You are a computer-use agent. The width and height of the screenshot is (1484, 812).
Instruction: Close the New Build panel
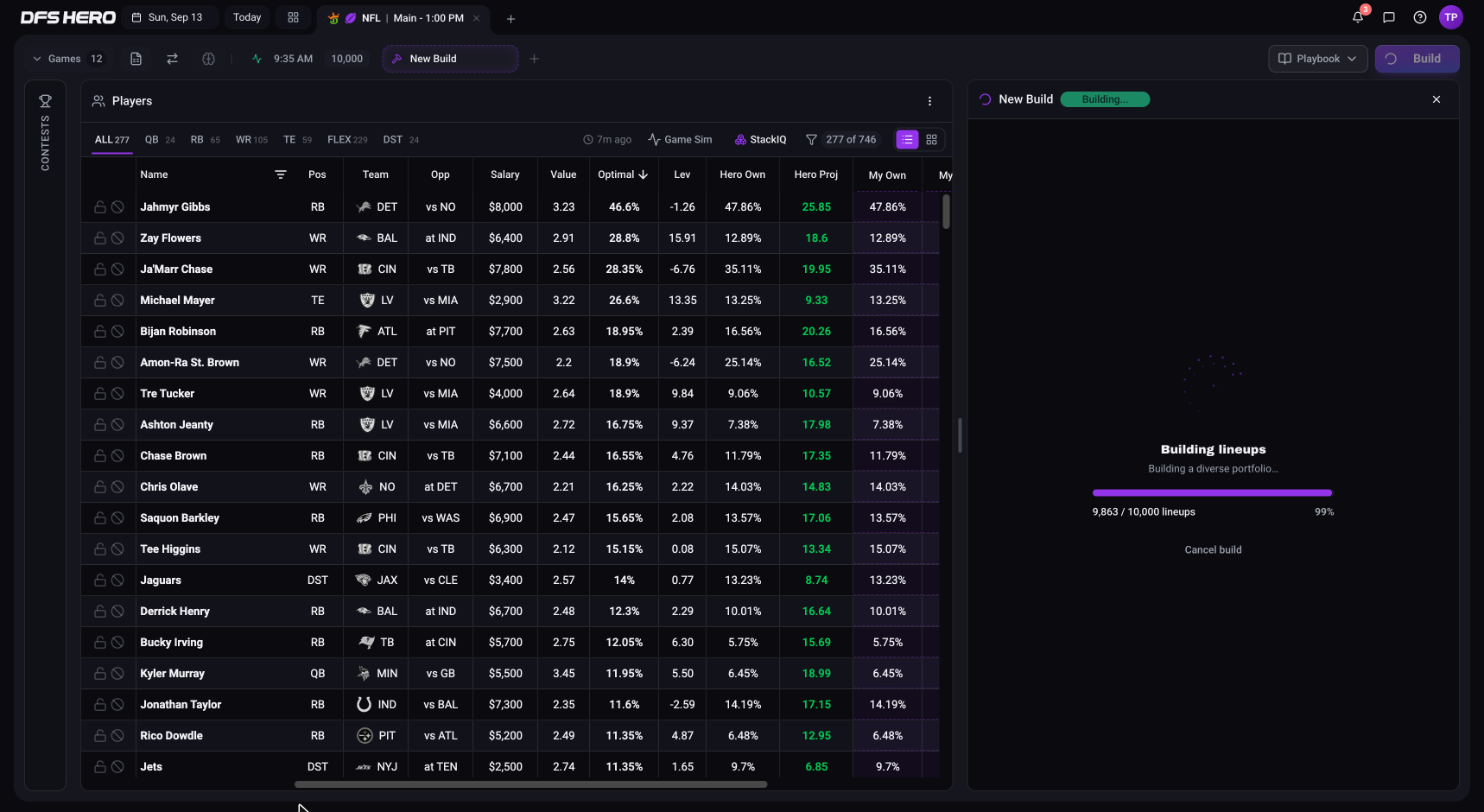(x=1437, y=99)
